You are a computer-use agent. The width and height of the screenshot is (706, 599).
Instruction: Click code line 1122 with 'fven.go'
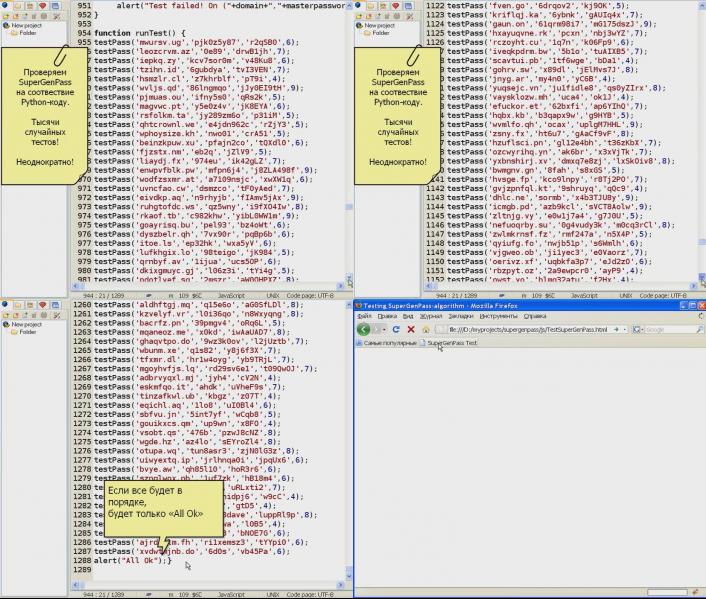click(538, 5)
